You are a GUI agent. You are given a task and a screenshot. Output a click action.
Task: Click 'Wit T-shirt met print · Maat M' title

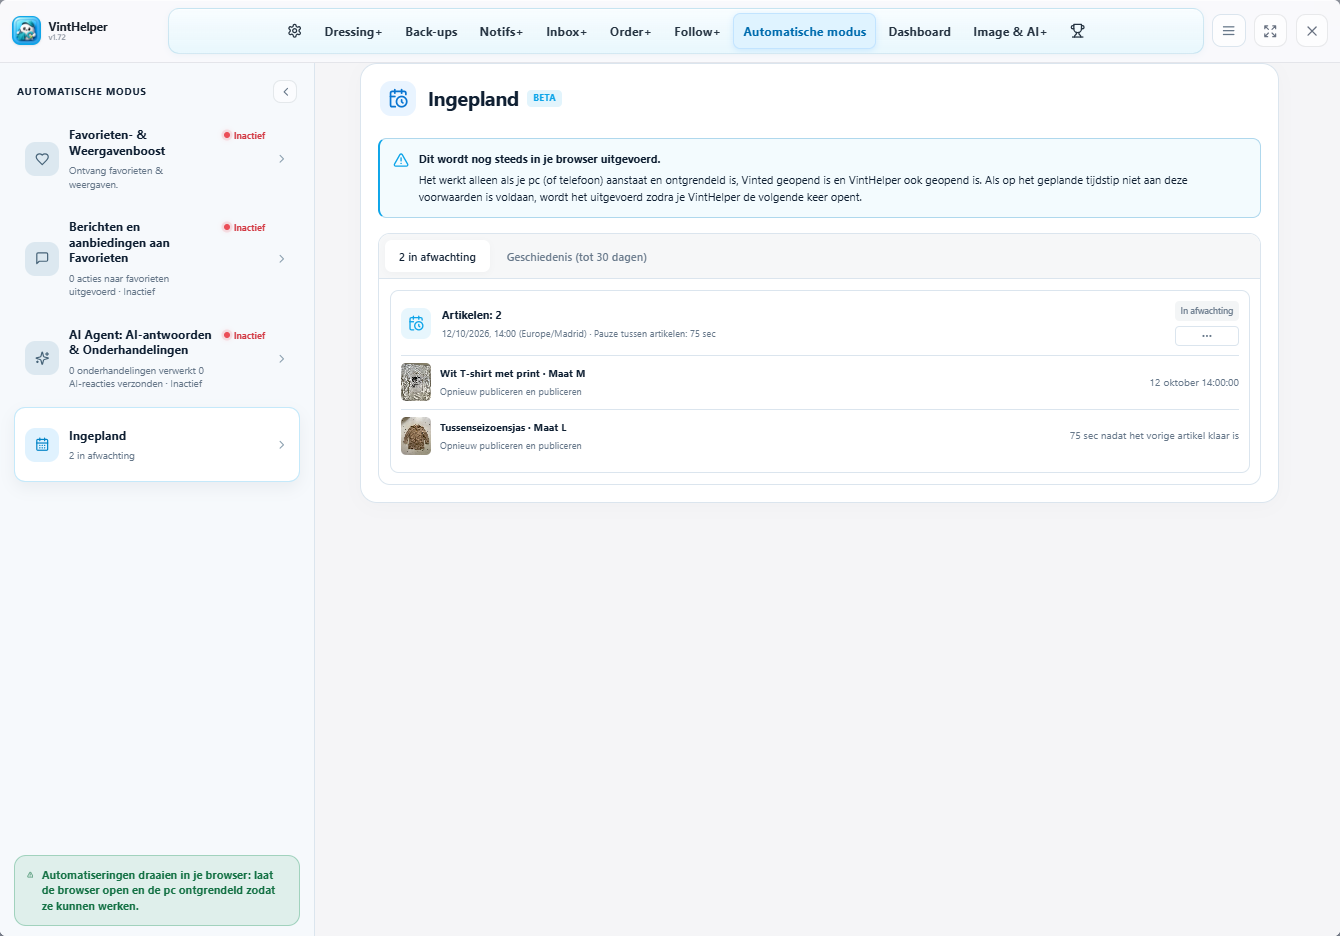point(513,374)
